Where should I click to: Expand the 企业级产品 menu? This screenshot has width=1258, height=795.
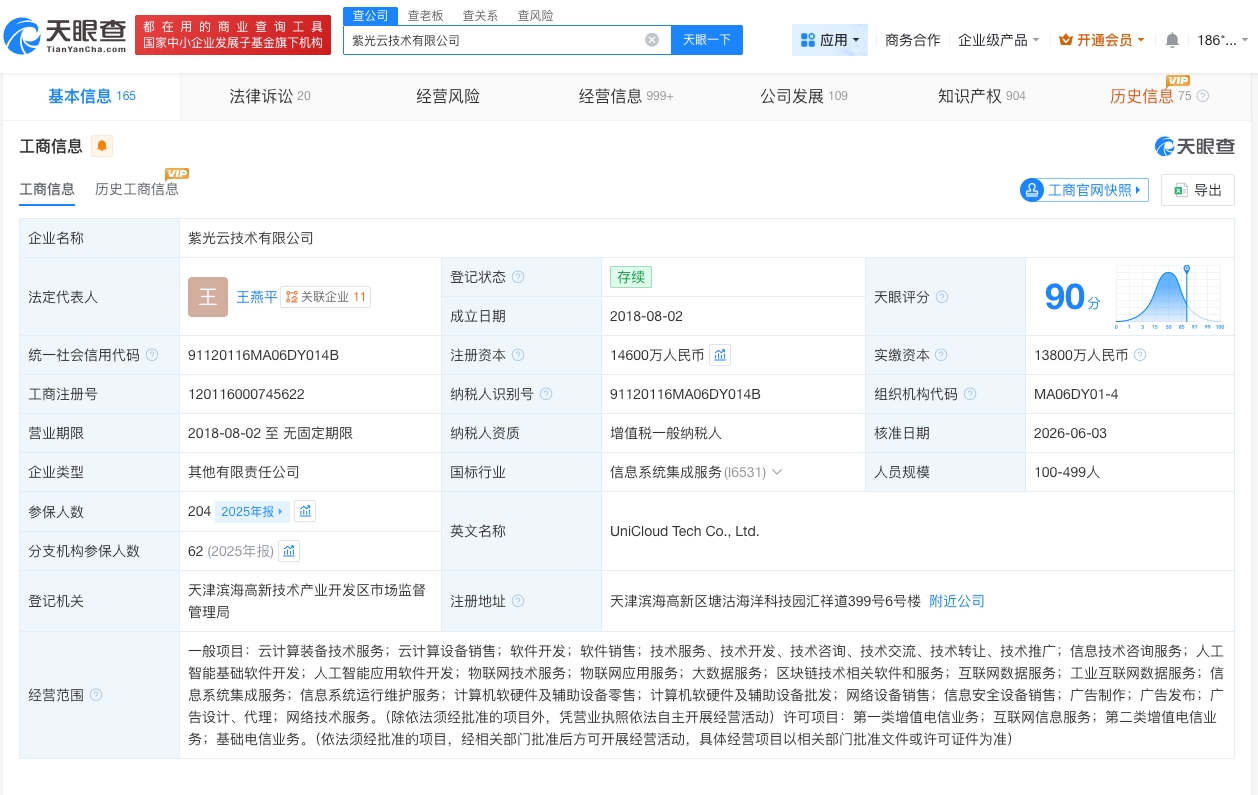coord(999,40)
